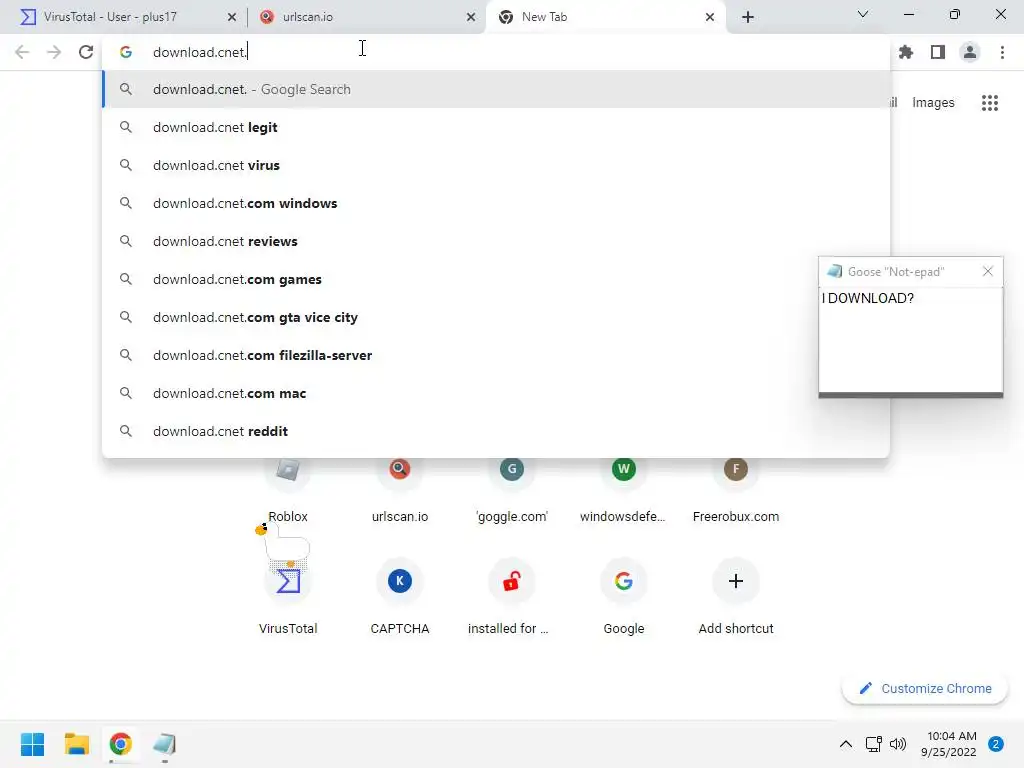This screenshot has height=768, width=1024.
Task: Open the Google apps grid icon
Action: [989, 103]
